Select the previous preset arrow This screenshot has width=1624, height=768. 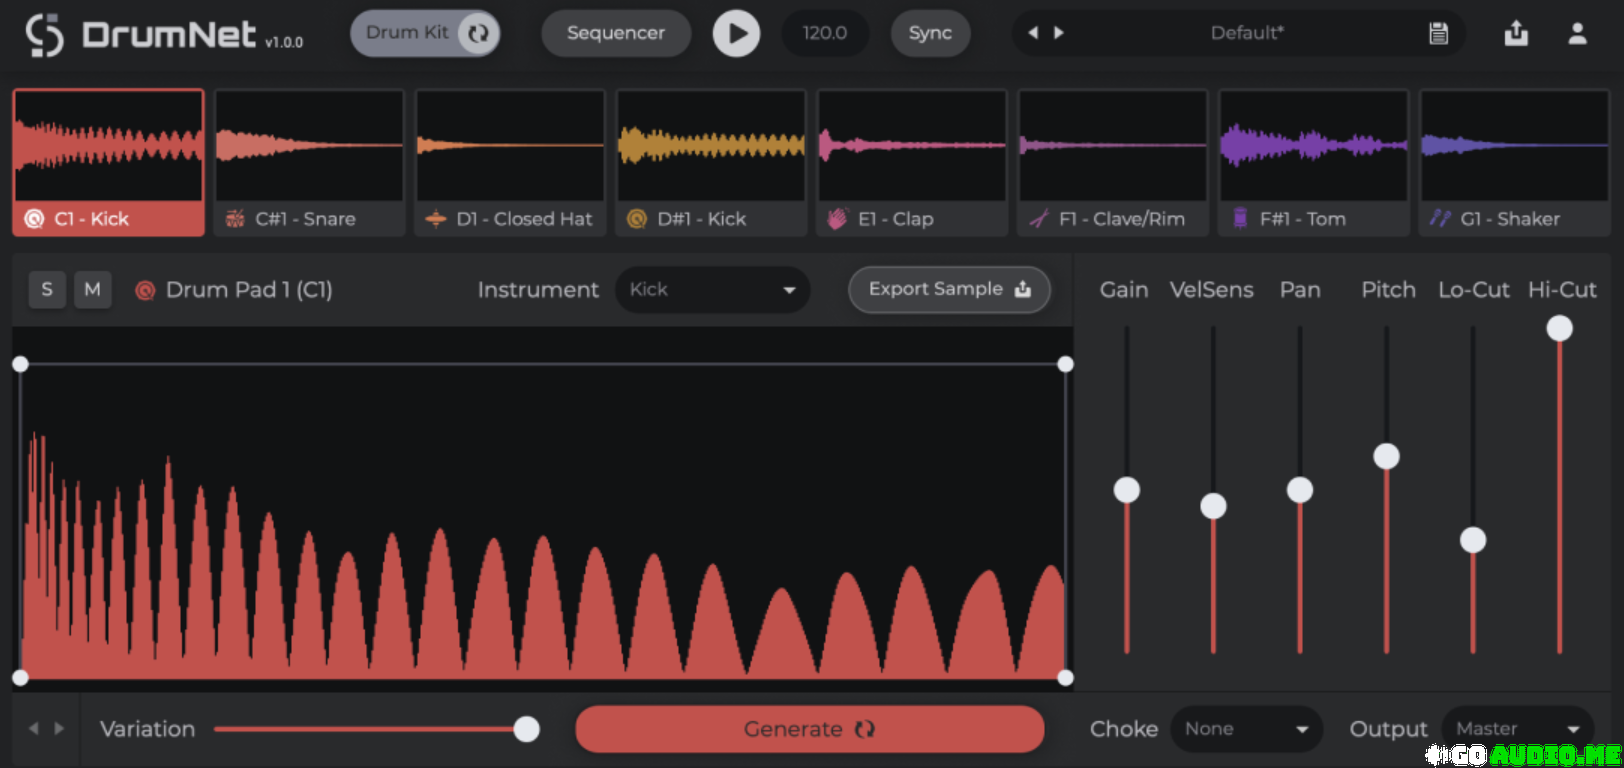(1033, 33)
